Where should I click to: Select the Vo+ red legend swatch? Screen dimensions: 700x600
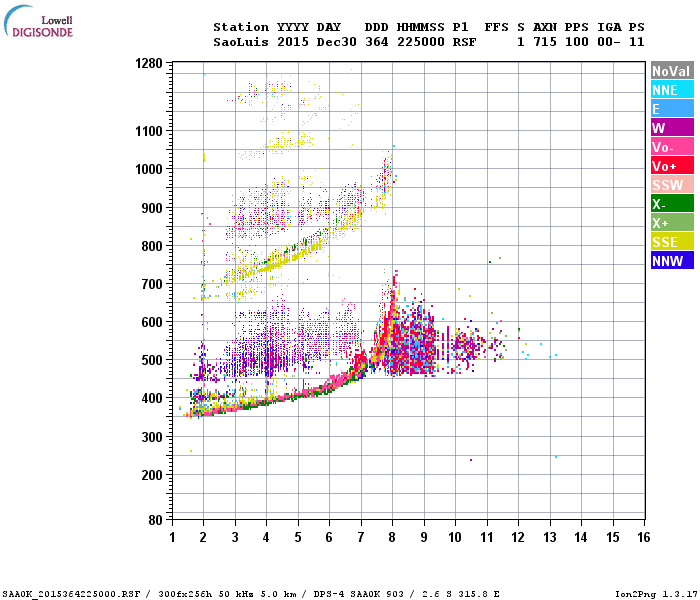(672, 166)
